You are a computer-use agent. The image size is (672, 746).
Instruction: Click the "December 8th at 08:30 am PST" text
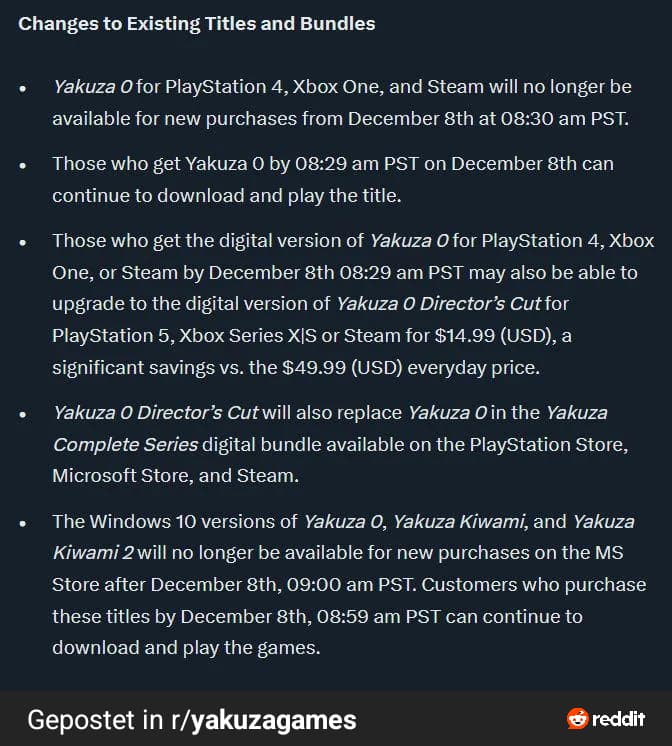point(475,119)
